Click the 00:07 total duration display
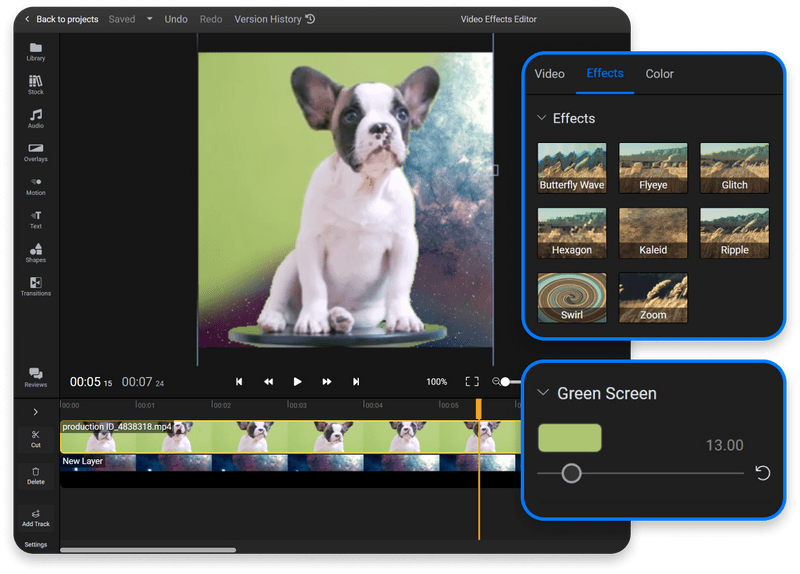 click(x=143, y=382)
